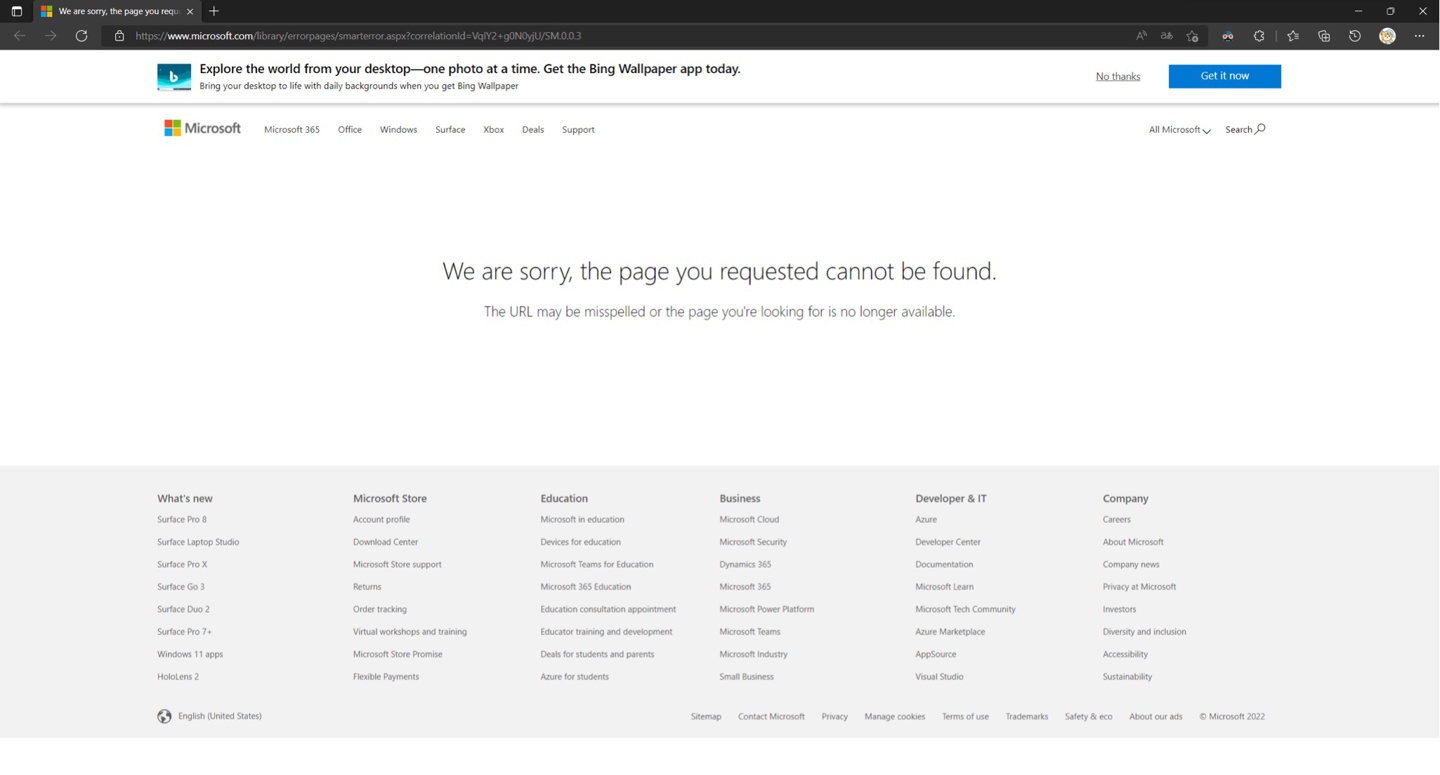This screenshot has width=1440, height=775.
Task: Click the Microsoft logo
Action: pos(202,128)
